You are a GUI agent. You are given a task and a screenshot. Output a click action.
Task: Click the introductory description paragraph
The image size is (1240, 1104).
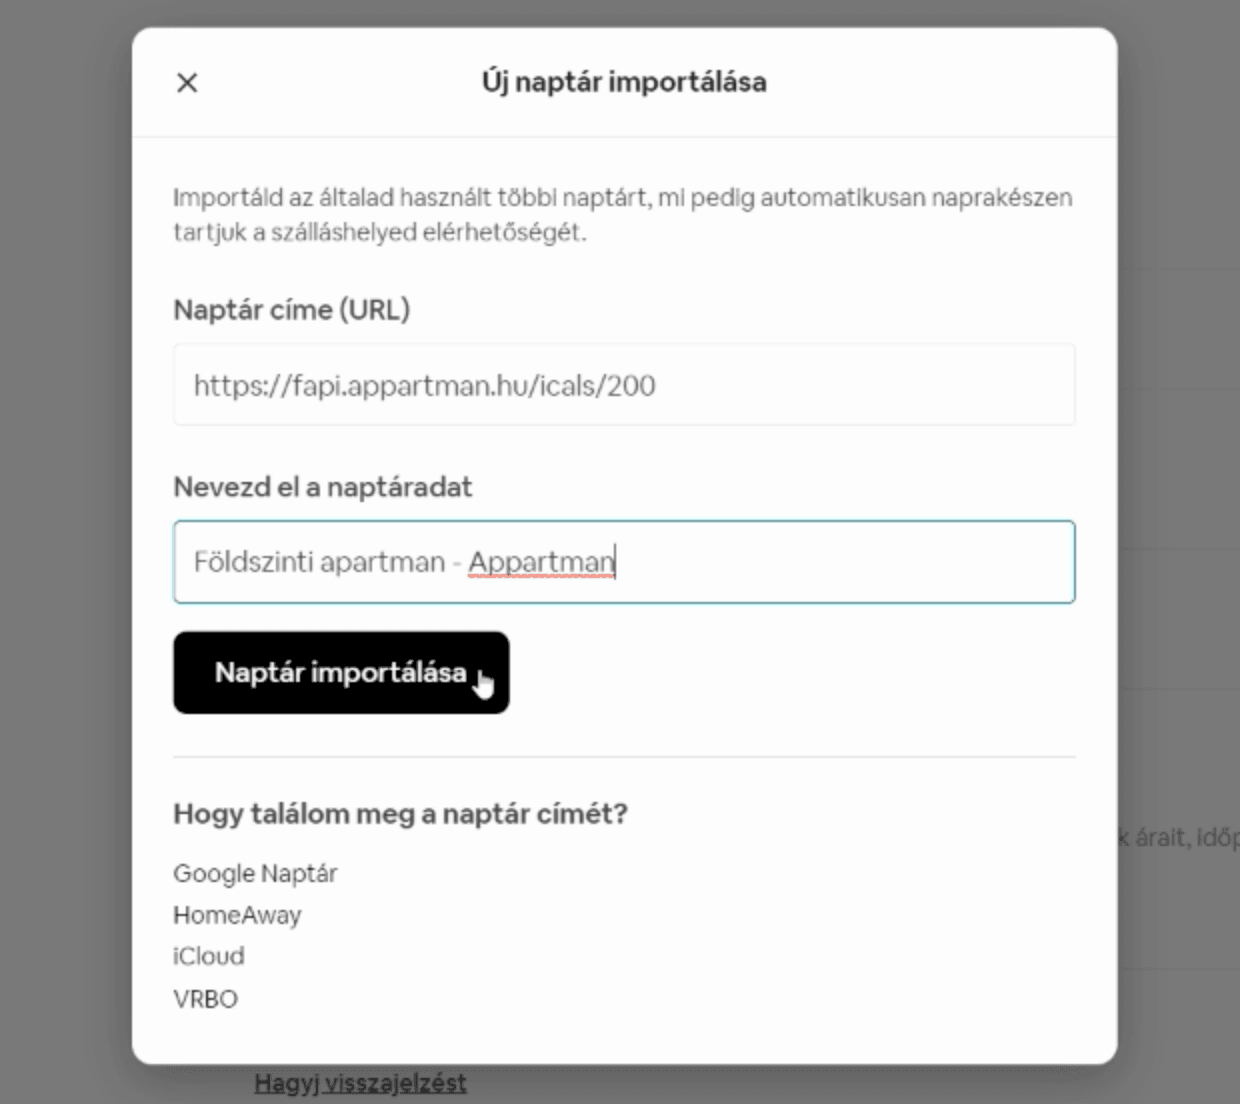623,215
